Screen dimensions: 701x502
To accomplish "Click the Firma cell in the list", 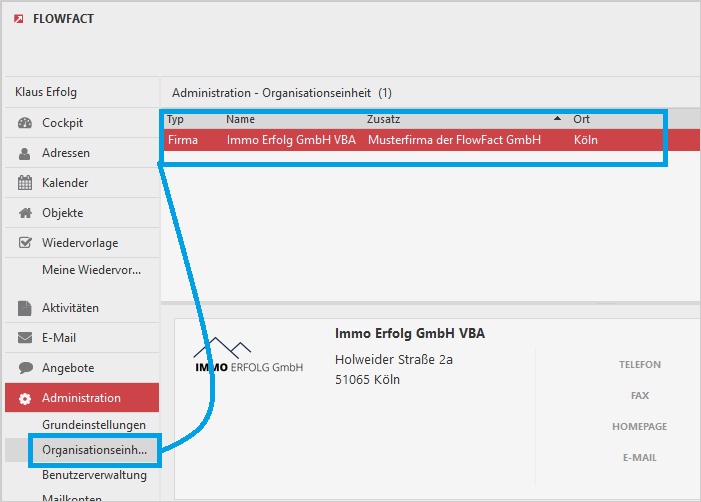I will (x=183, y=140).
